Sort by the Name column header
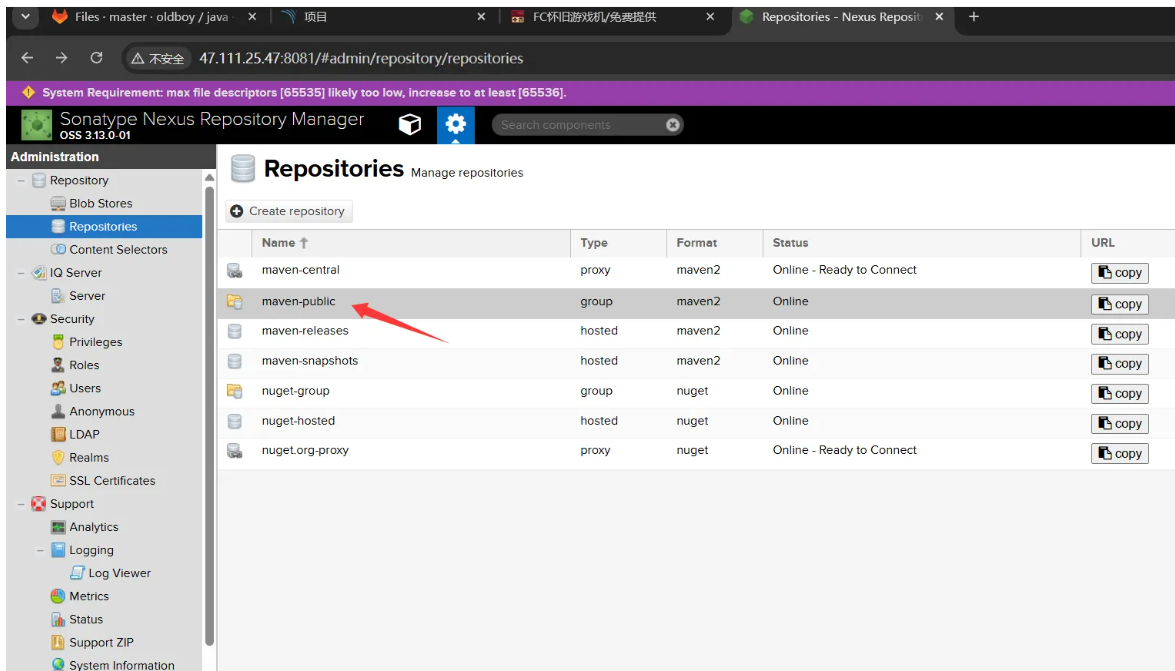The width and height of the screenshot is (1175, 671). pos(411,243)
